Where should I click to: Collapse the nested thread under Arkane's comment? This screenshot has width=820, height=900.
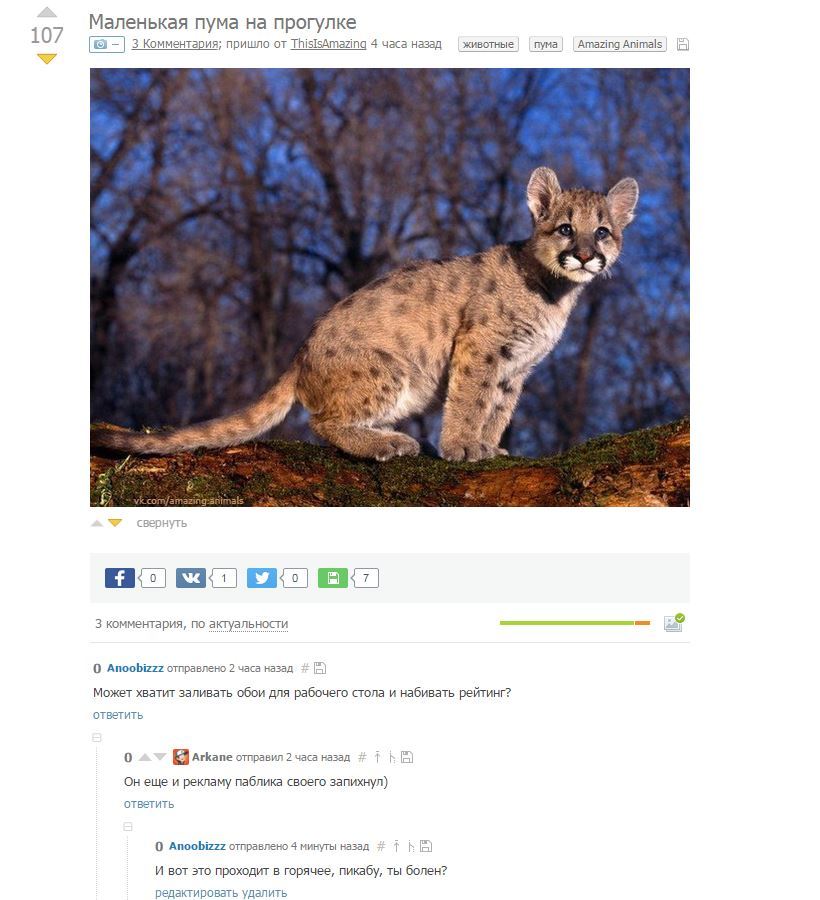[x=128, y=827]
